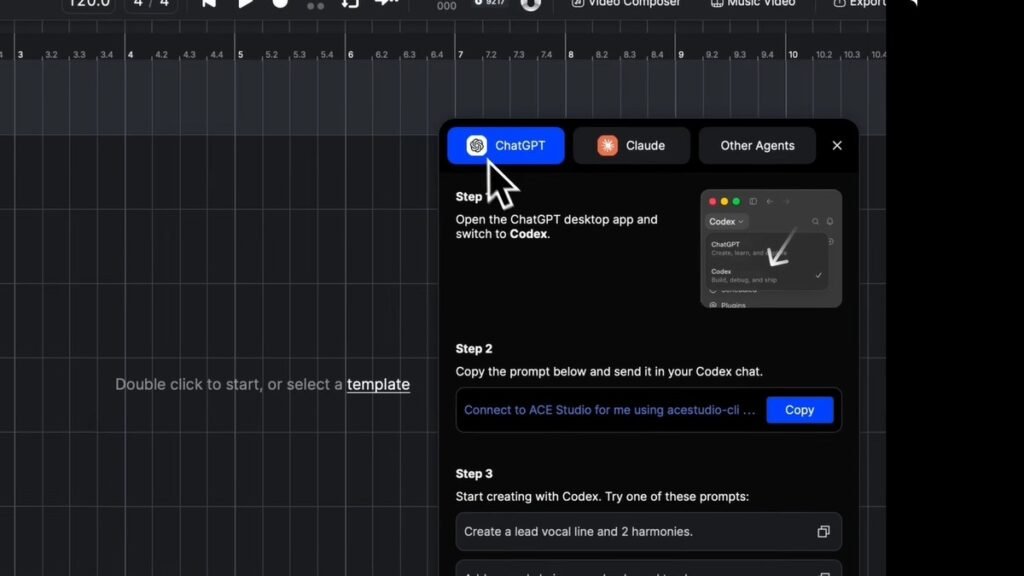Open the Other Agents tab
The width and height of the screenshot is (1024, 576).
point(757,146)
